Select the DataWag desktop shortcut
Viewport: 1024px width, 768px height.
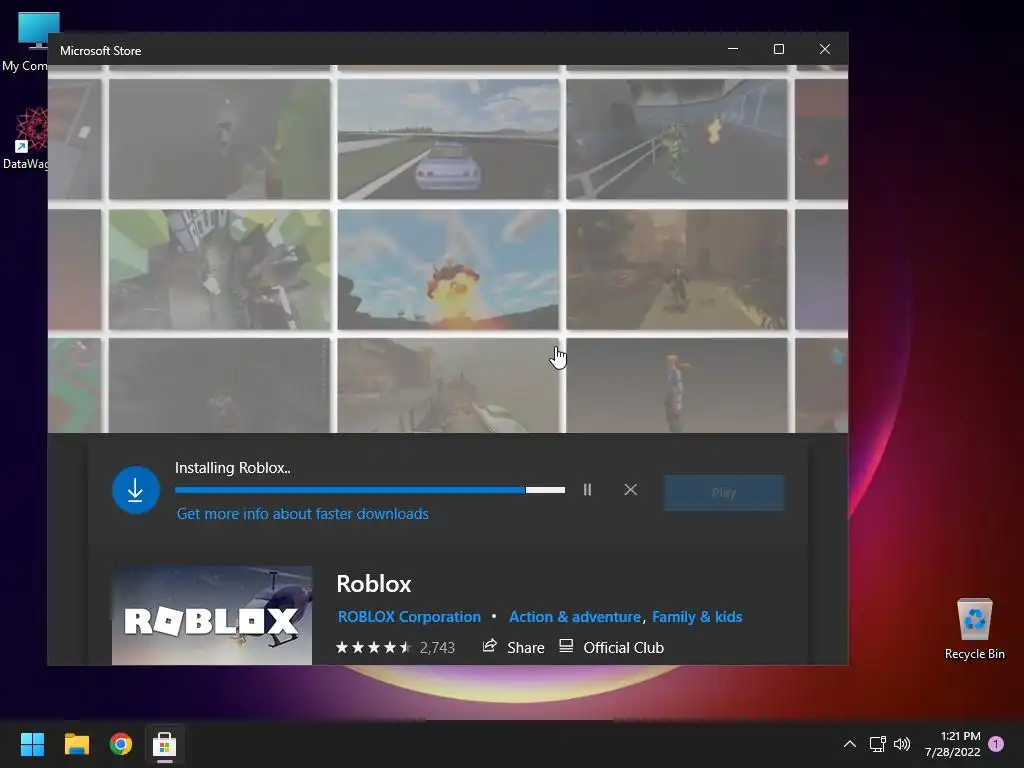[25, 139]
